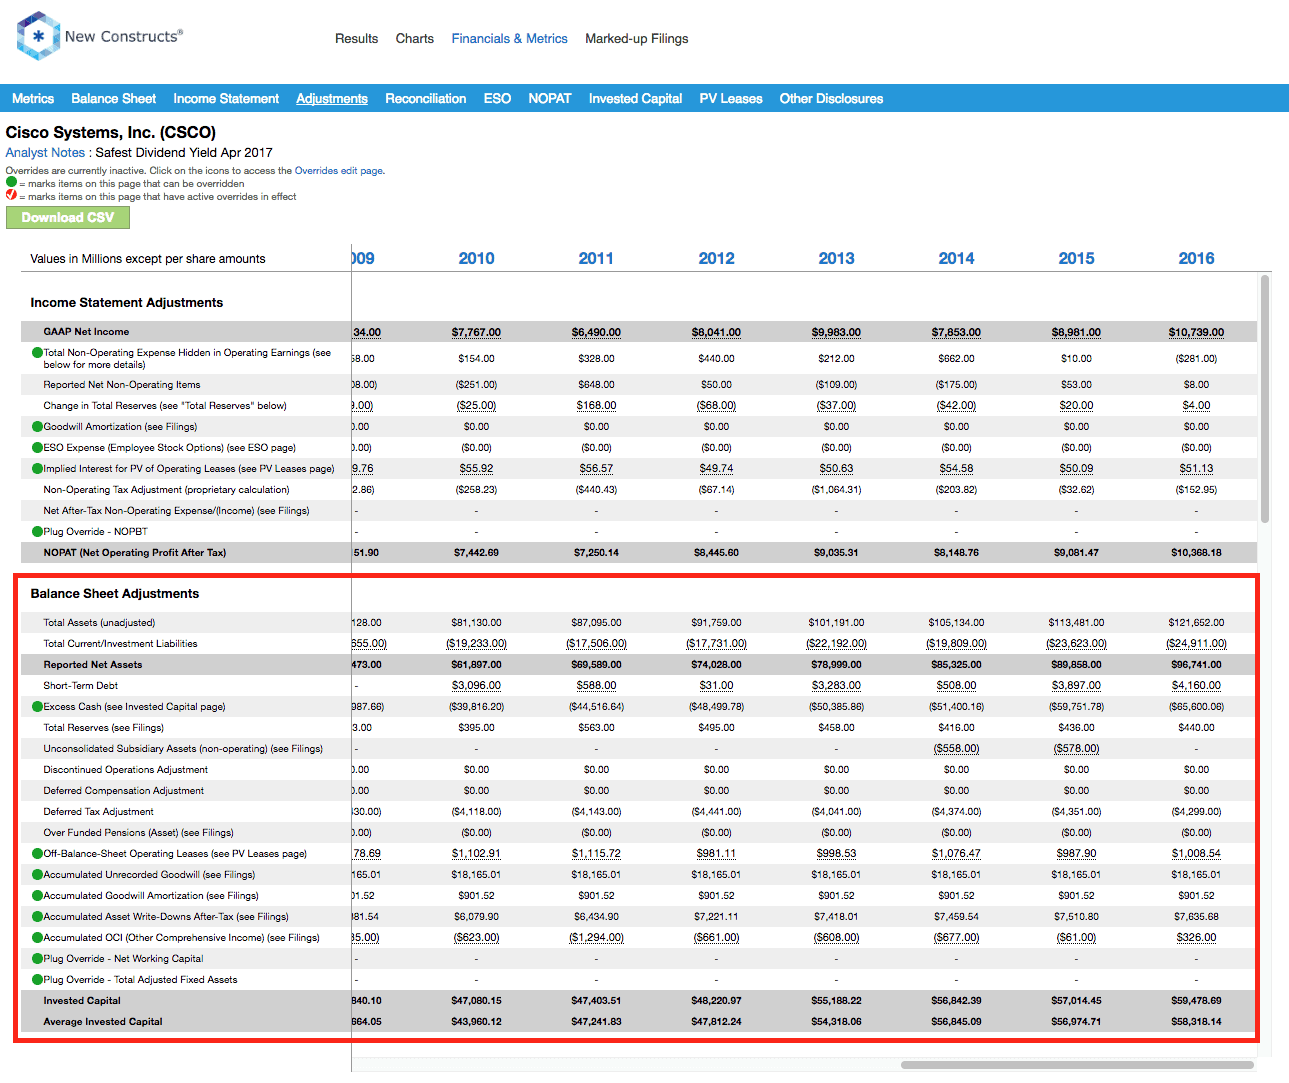Open Short-Term Debt value $3,096.00
The width and height of the screenshot is (1289, 1083).
click(476, 686)
